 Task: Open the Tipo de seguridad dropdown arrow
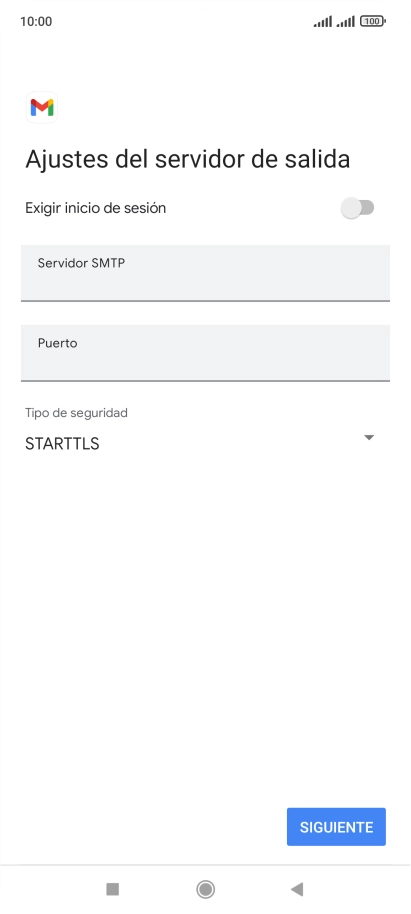[x=368, y=438]
